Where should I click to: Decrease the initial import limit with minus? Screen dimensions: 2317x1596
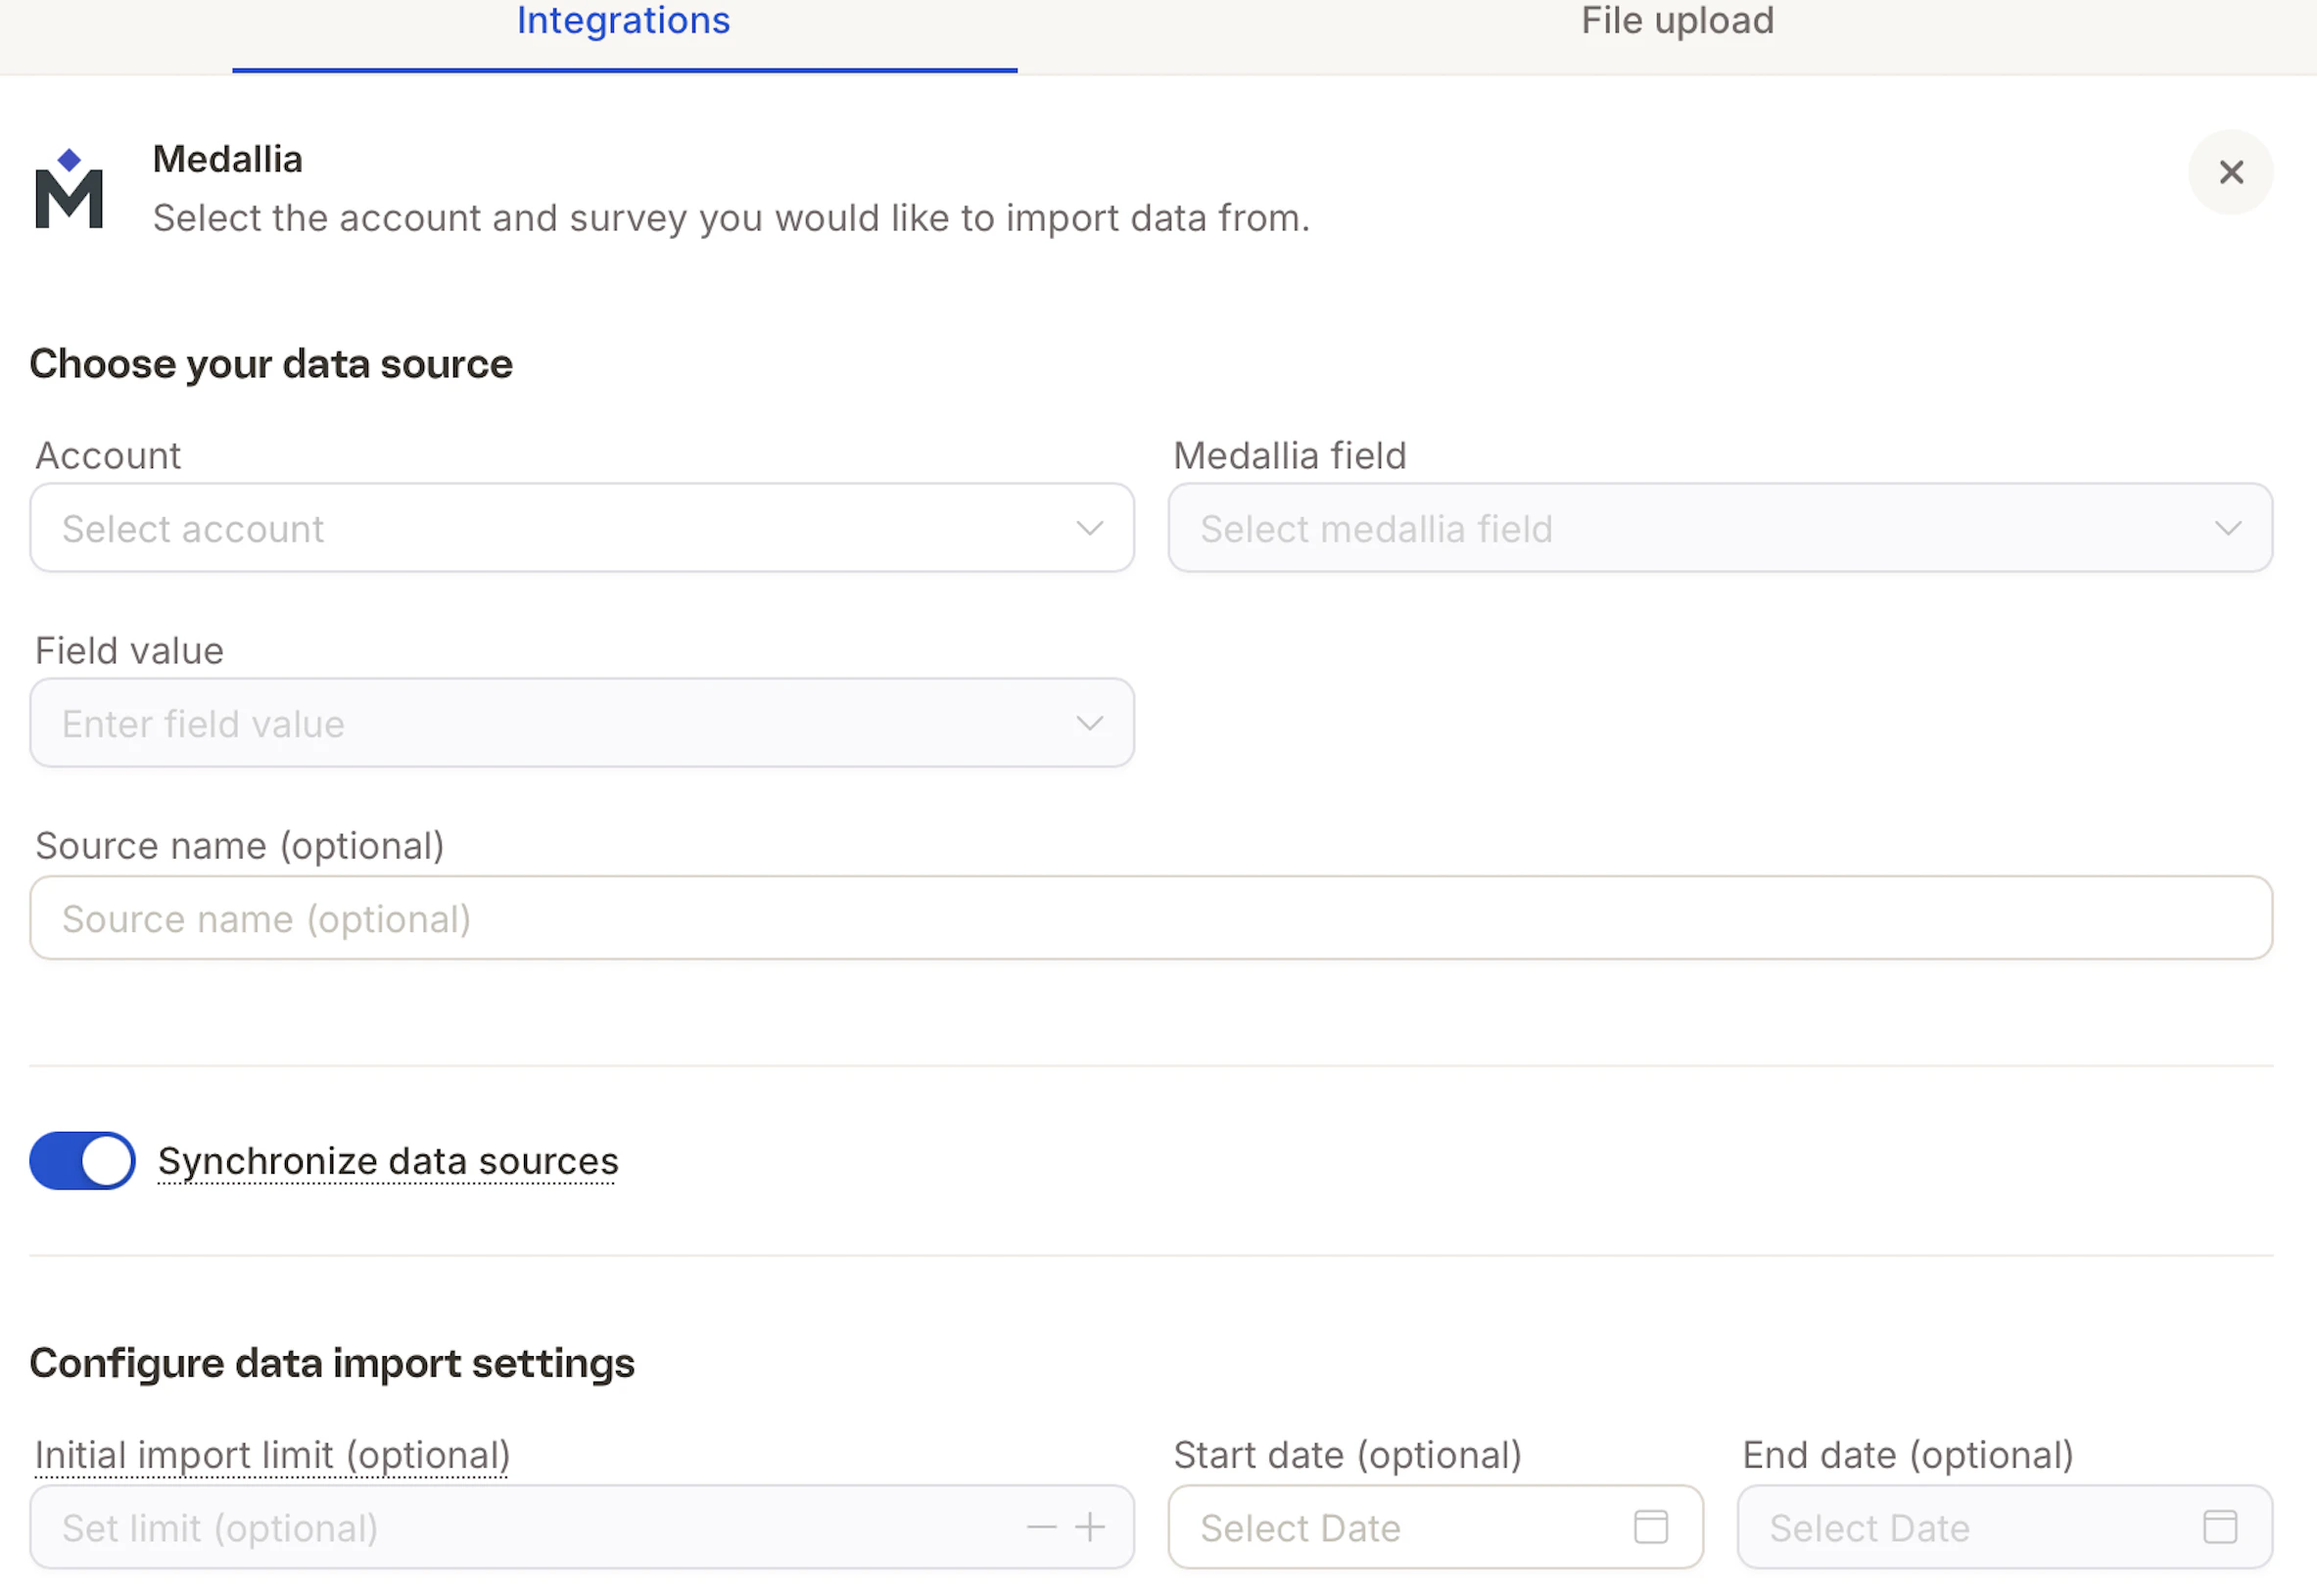tap(1041, 1526)
